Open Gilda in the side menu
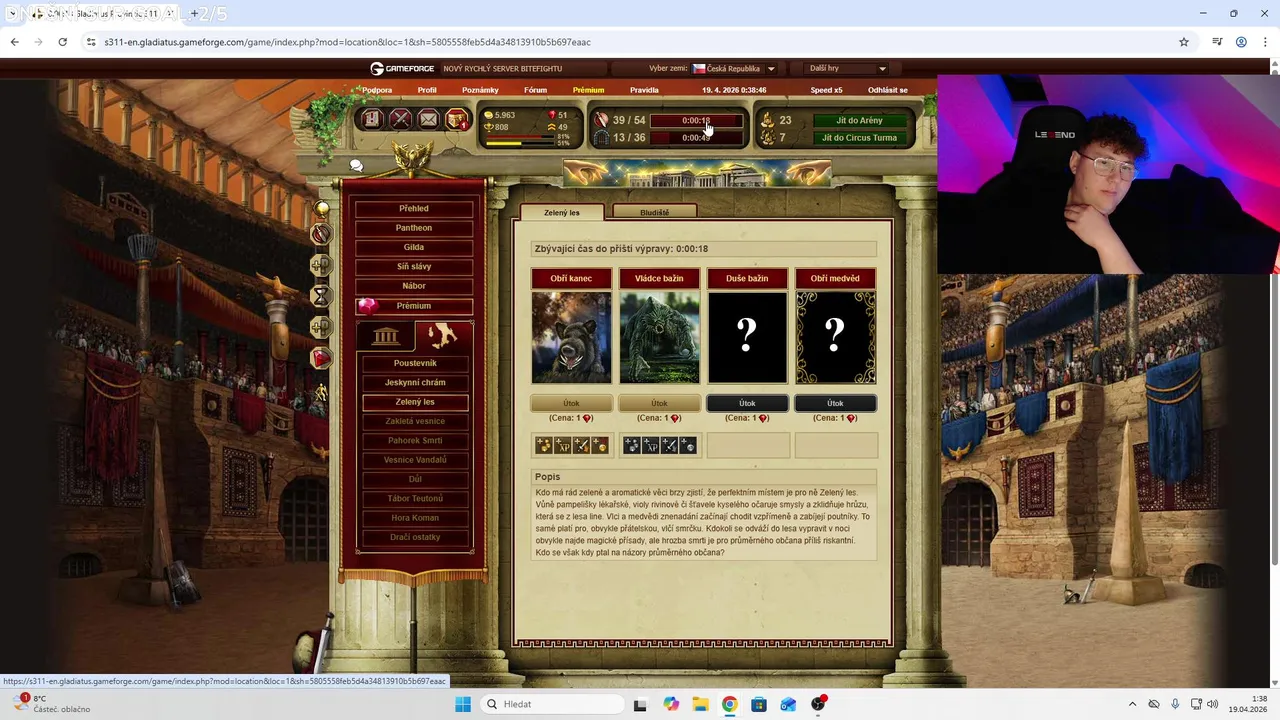 tap(414, 247)
